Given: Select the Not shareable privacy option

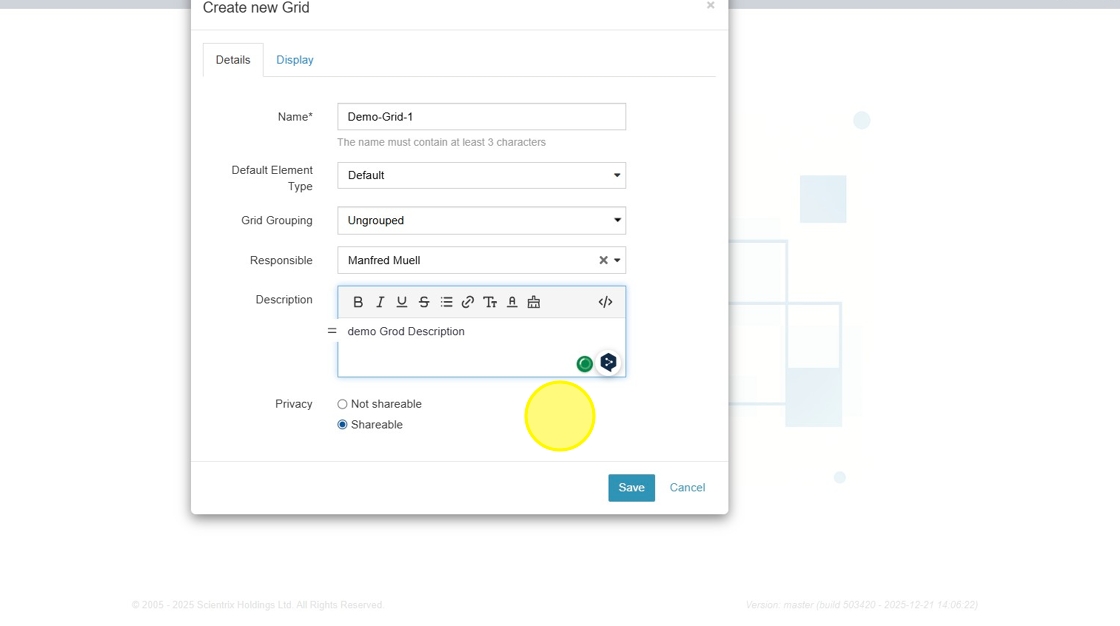Looking at the screenshot, I should [342, 404].
